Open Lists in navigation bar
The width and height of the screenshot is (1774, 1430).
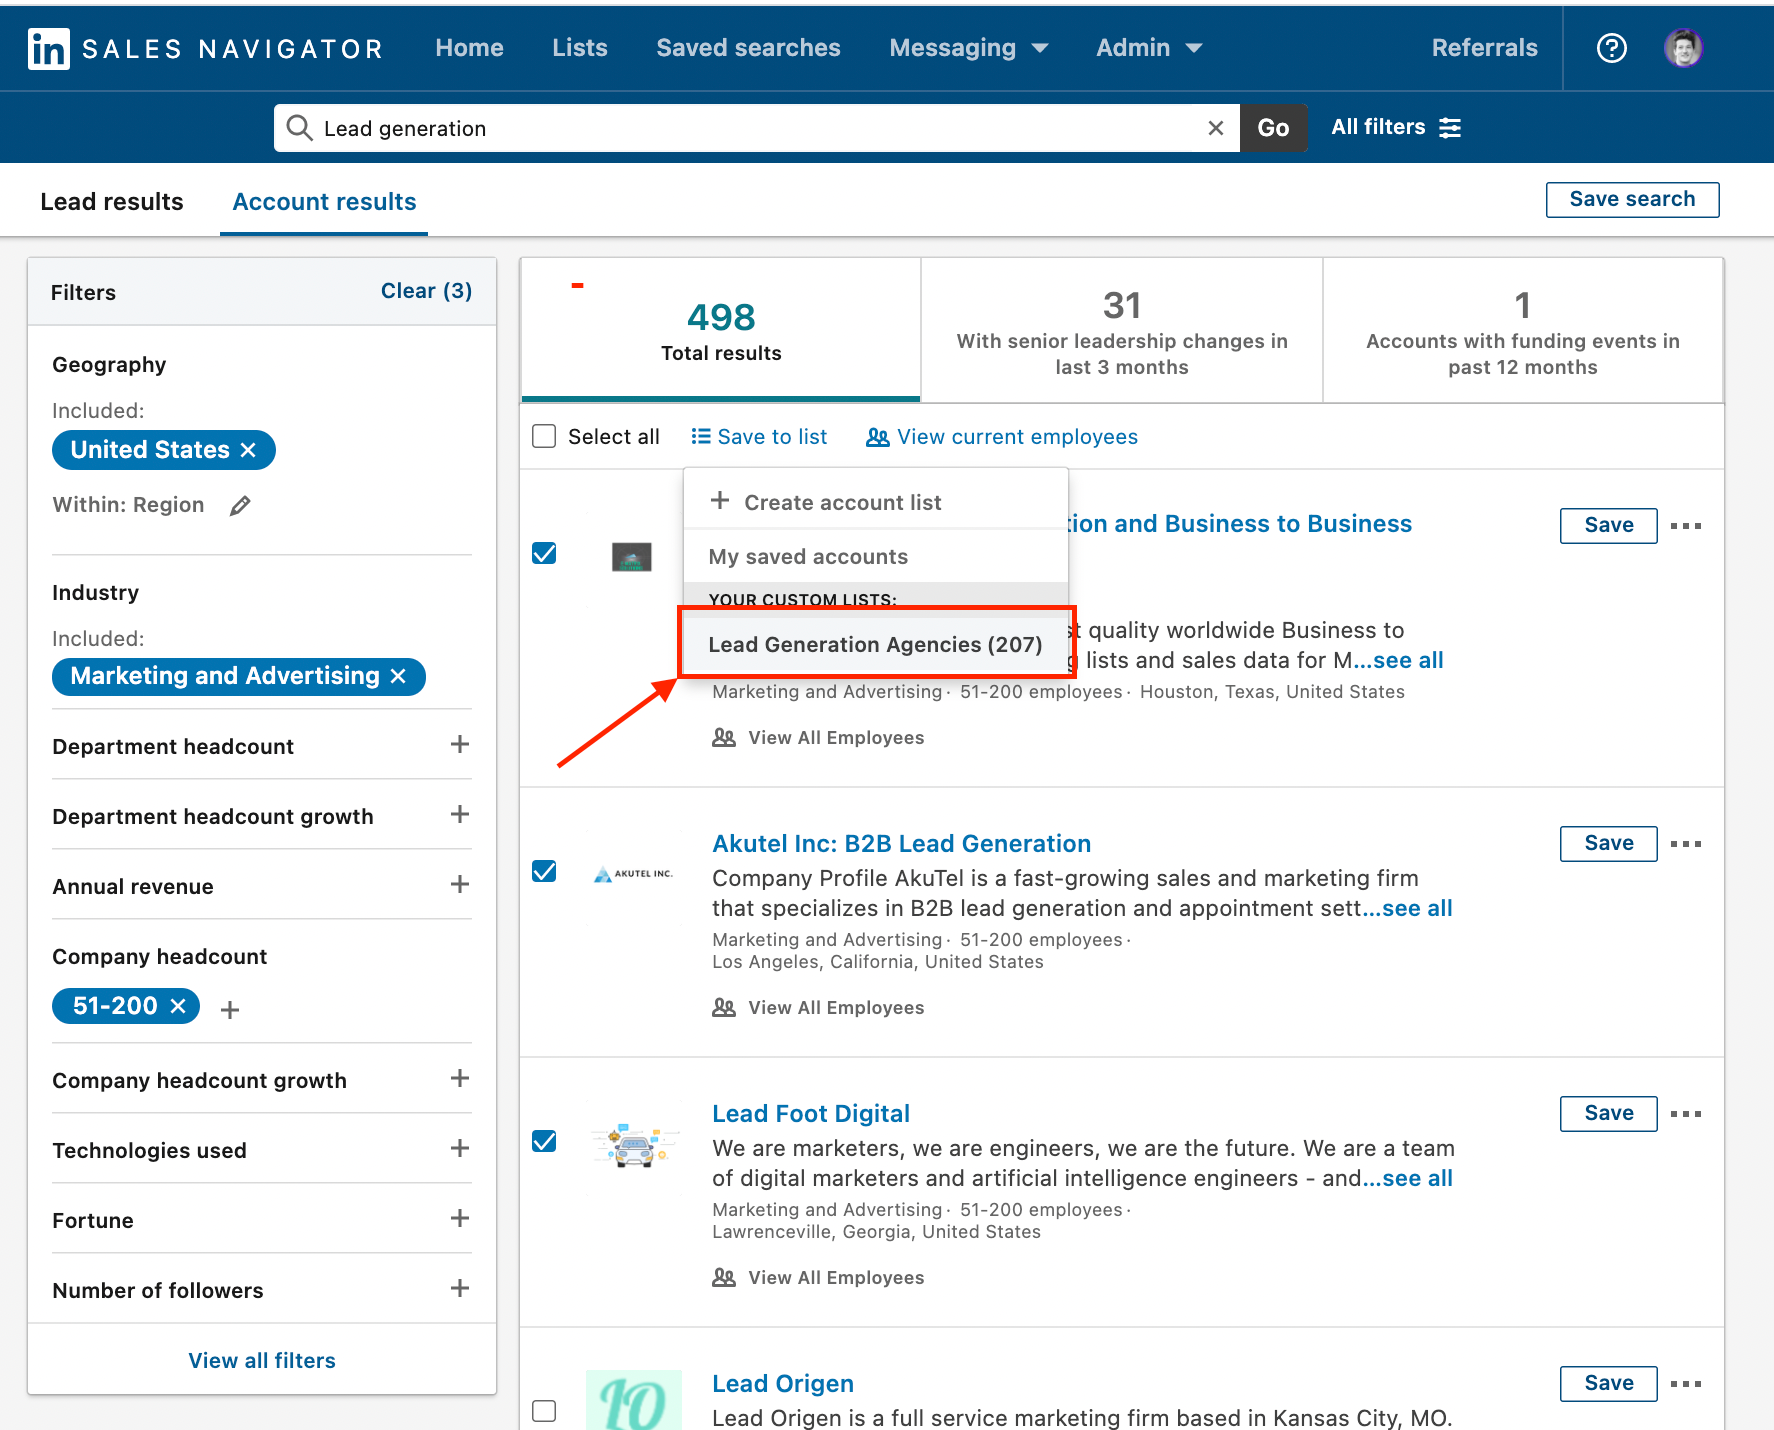(x=580, y=48)
